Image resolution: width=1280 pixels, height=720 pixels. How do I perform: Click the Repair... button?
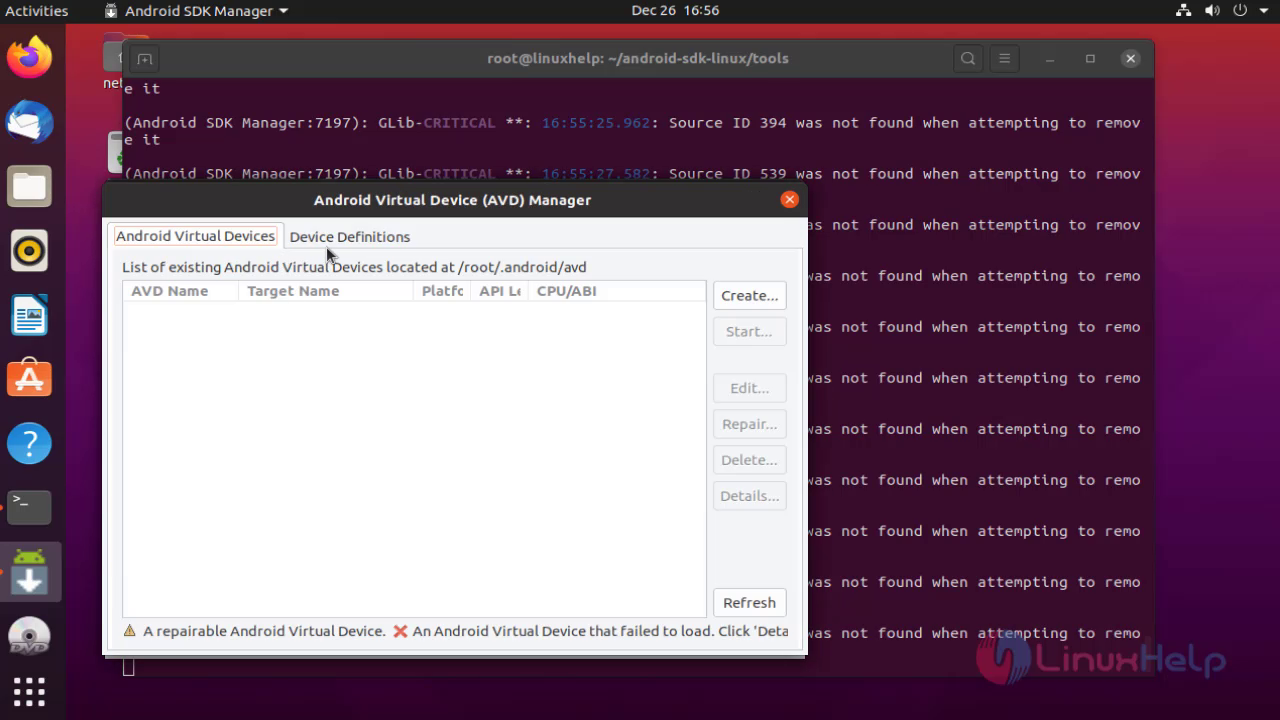tap(749, 424)
